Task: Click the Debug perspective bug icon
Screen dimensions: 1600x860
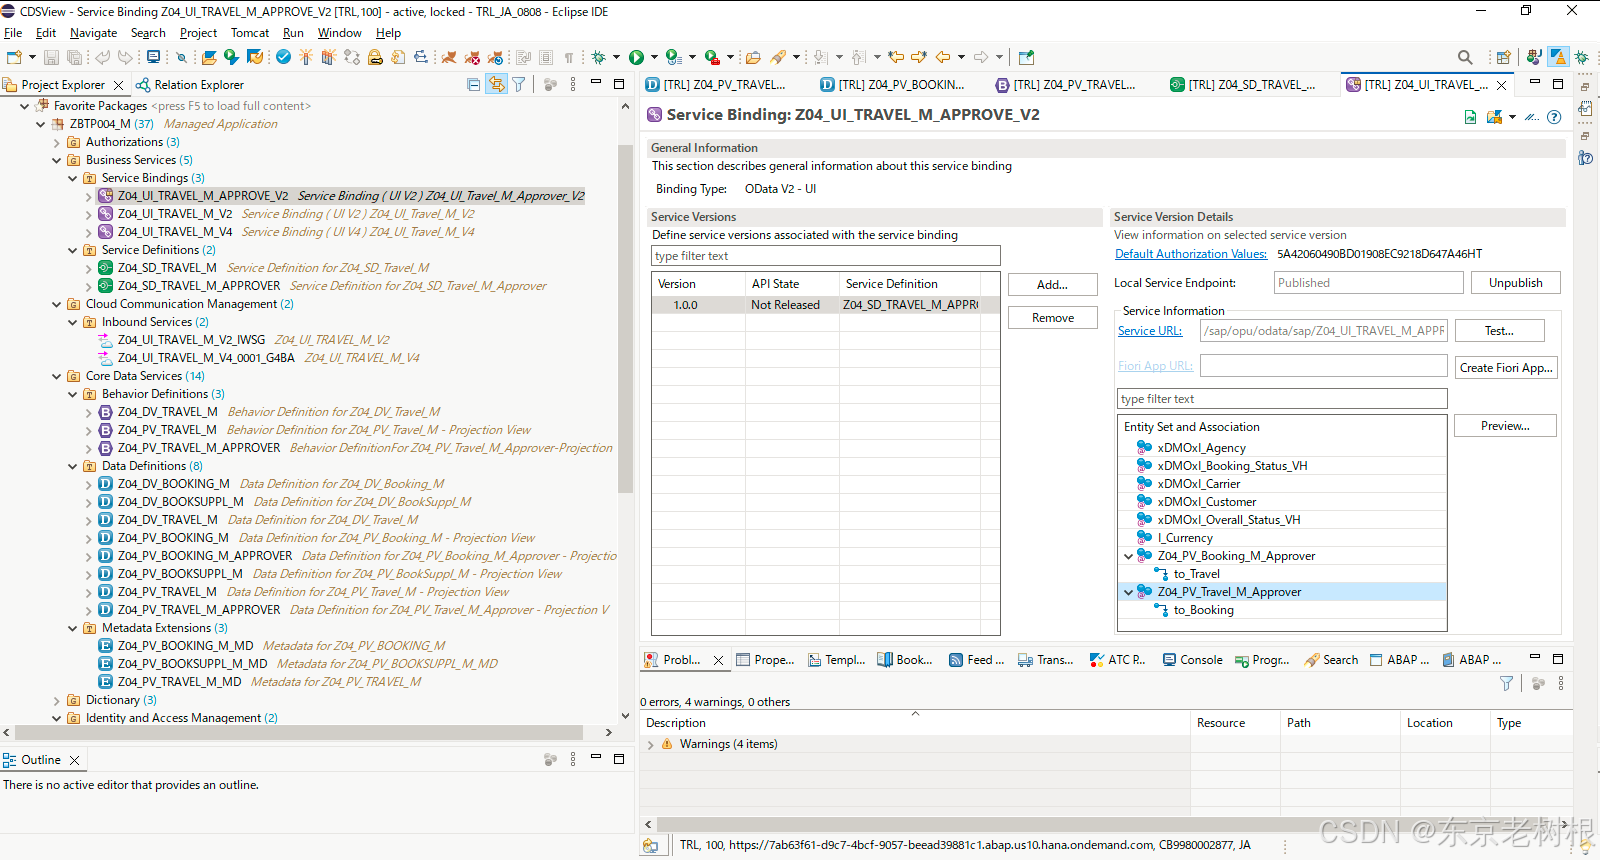Action: 1581,57
